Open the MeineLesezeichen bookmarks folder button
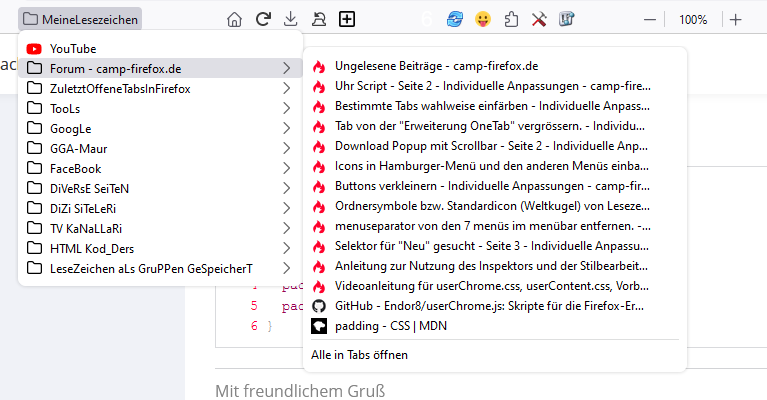Screen dimensions: 767x400 pos(80,19)
